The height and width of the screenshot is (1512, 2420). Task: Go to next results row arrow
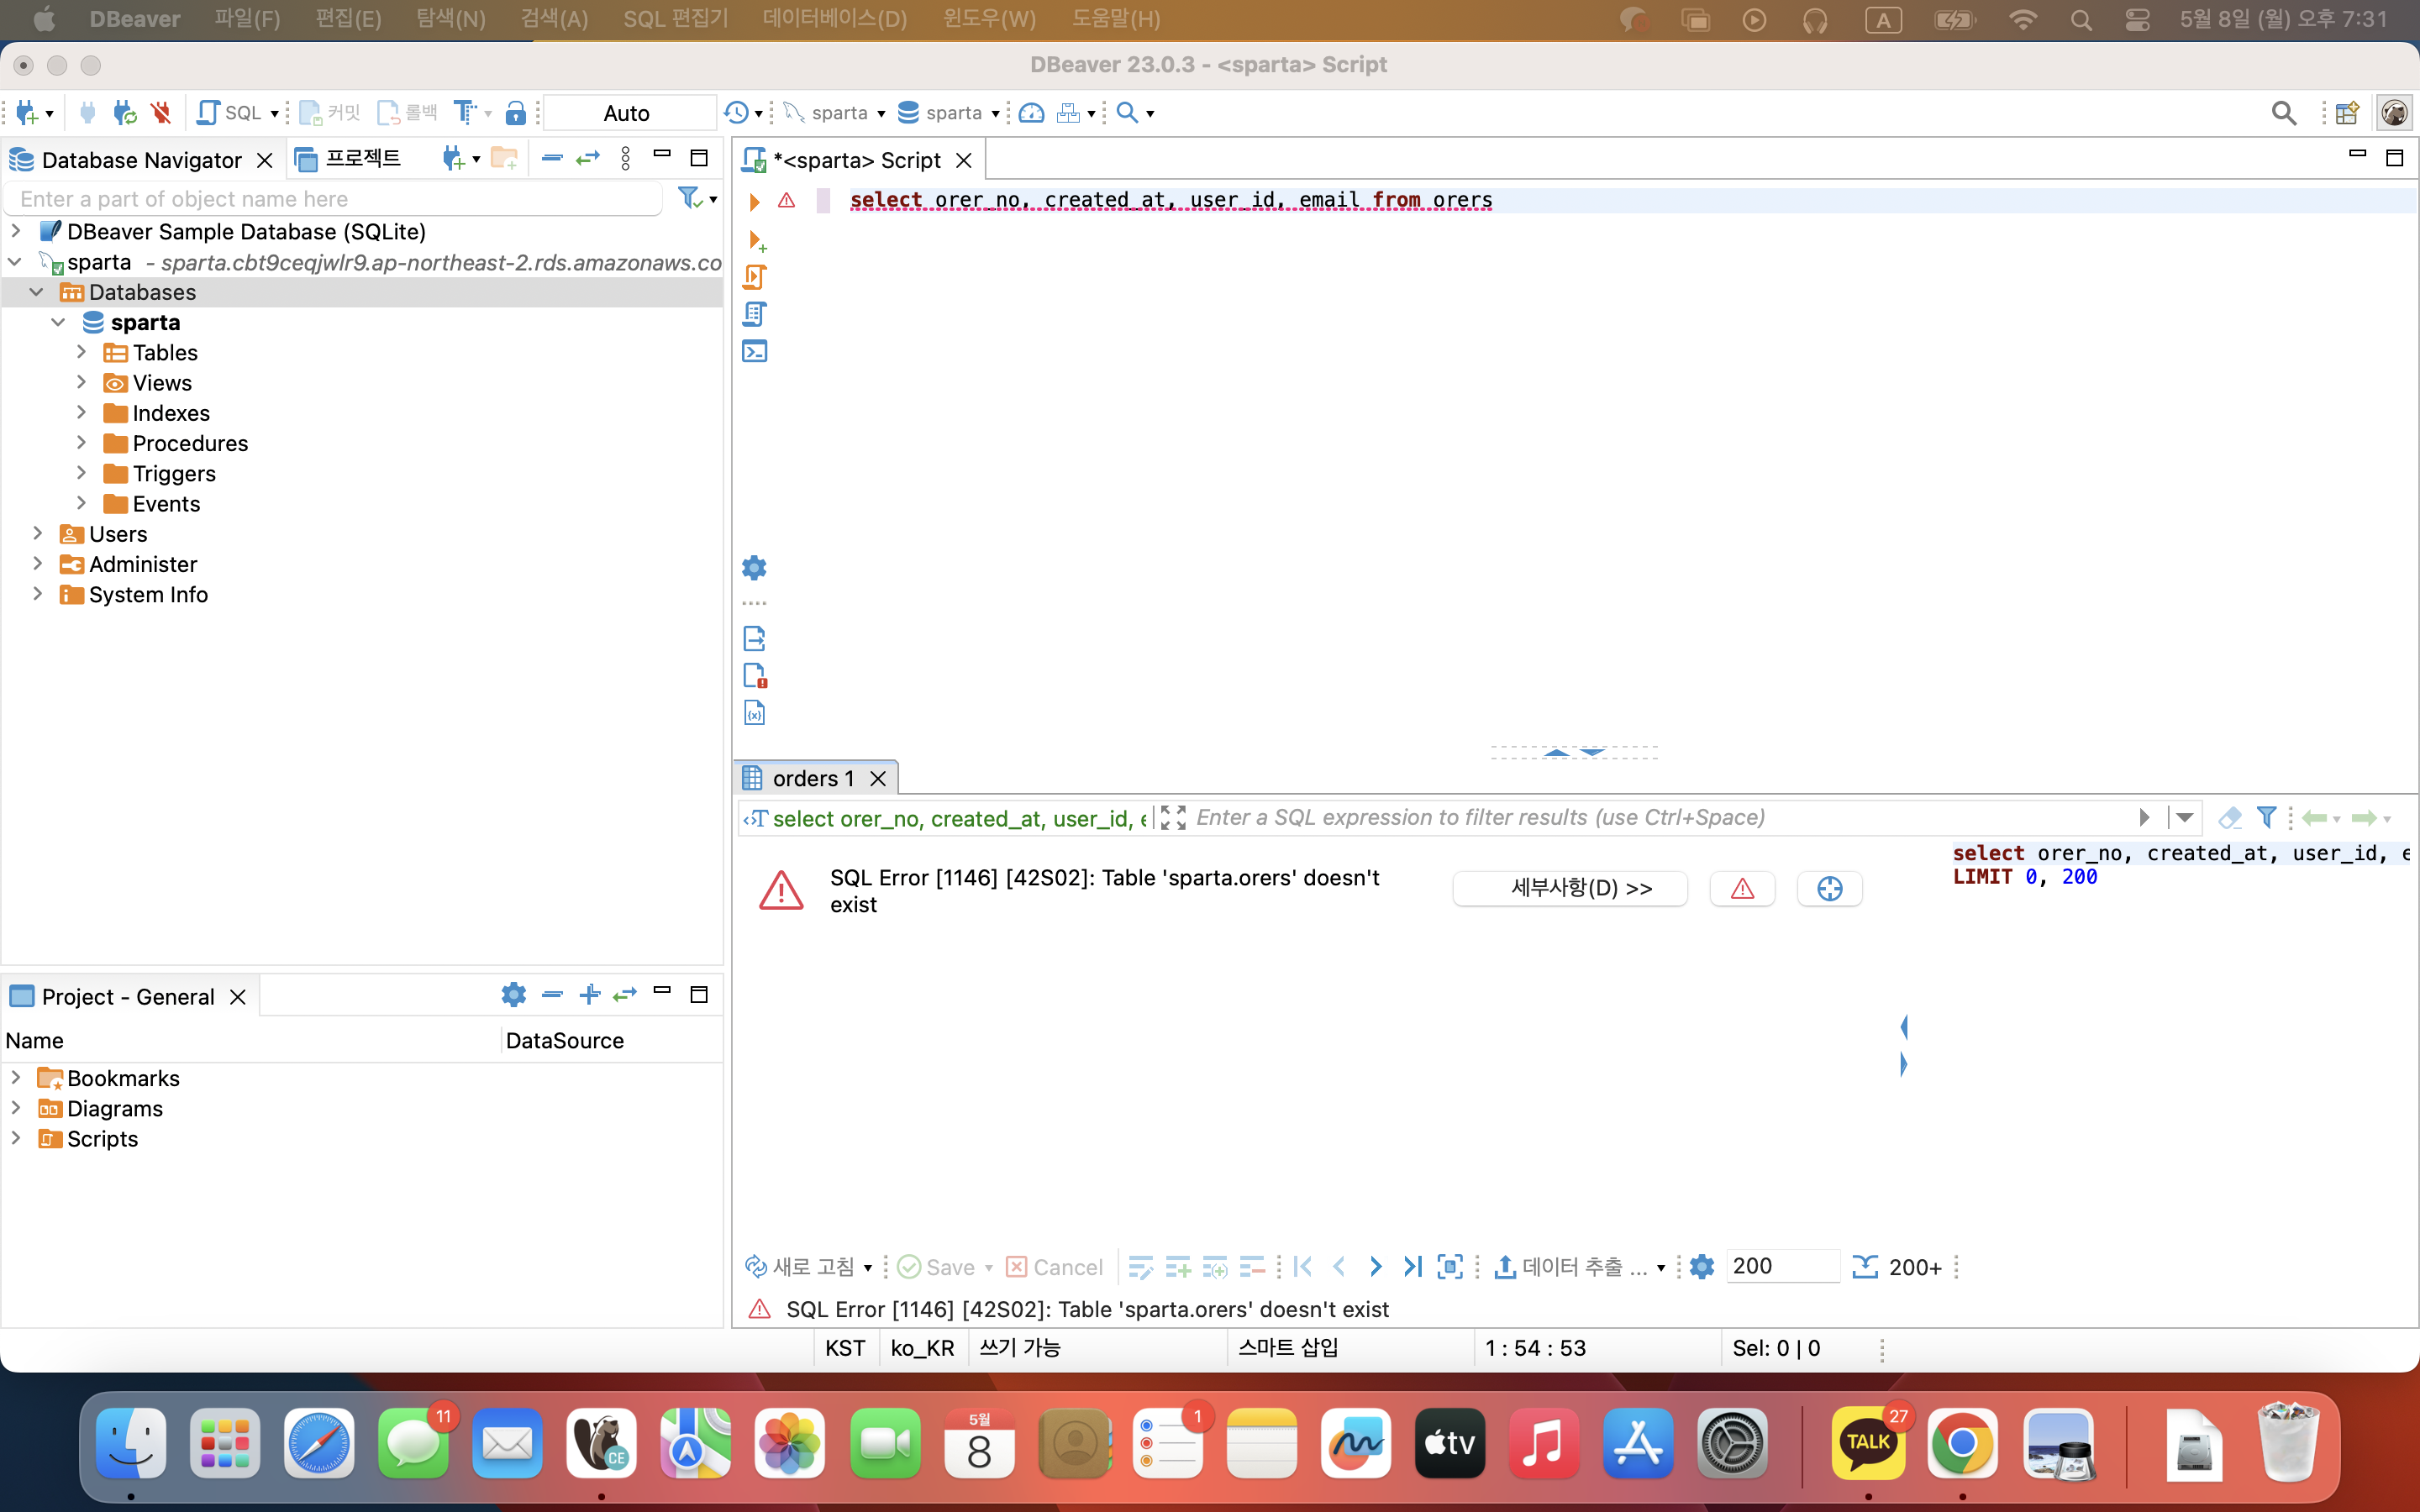point(1376,1267)
